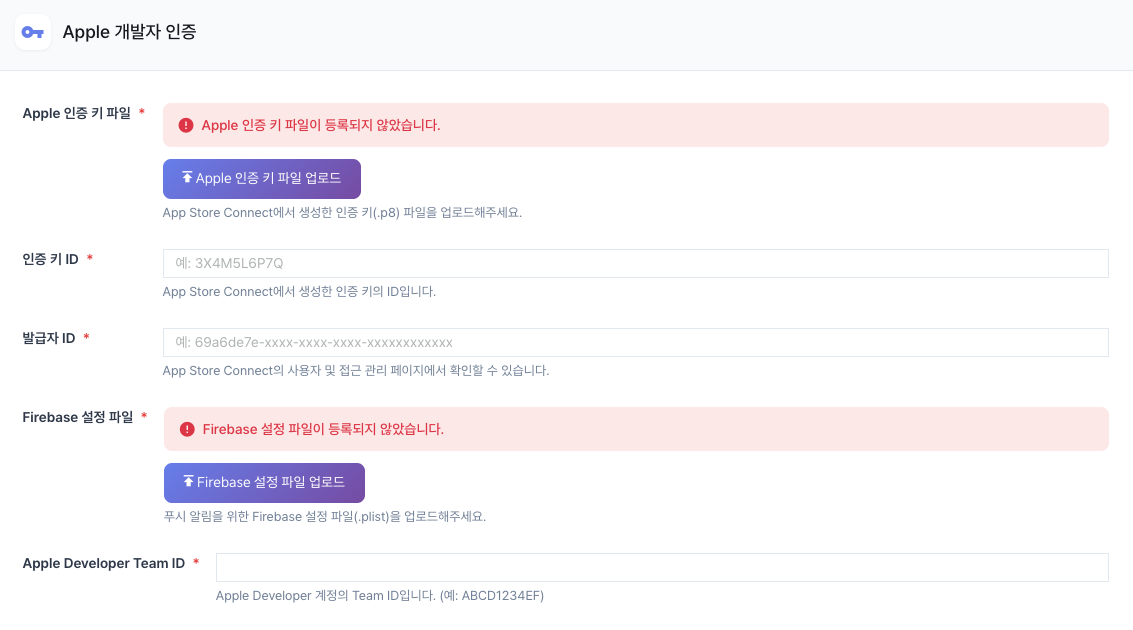Click the red error icon for Apple 인증 키
This screenshot has width=1133, height=630.
click(x=186, y=125)
